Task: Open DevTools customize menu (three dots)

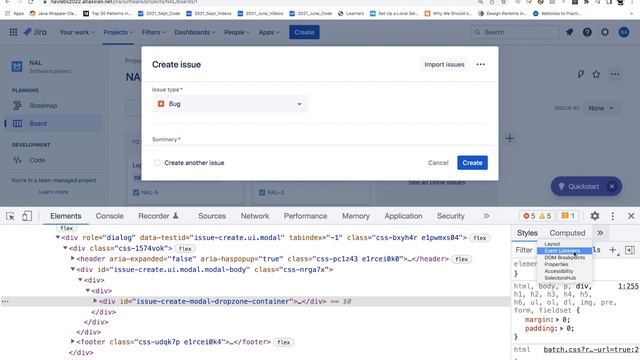Action: [613, 216]
